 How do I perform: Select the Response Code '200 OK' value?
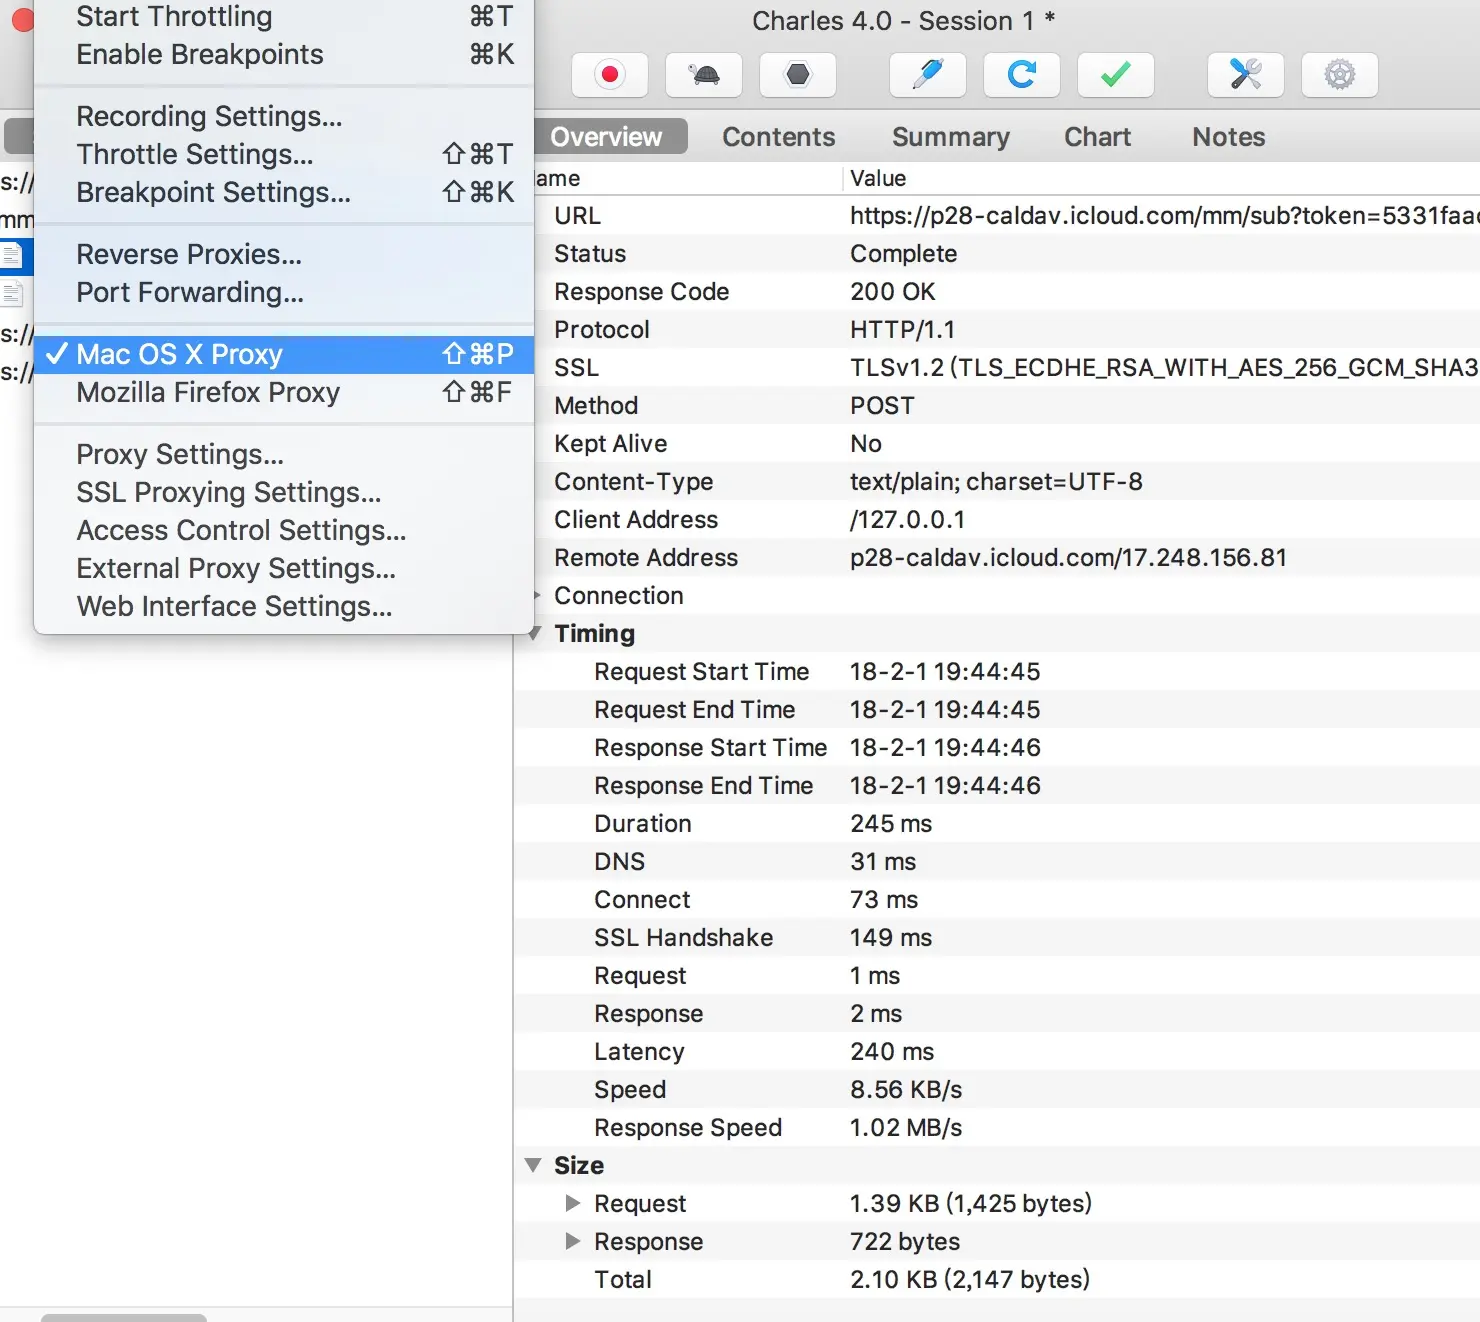coord(893,292)
